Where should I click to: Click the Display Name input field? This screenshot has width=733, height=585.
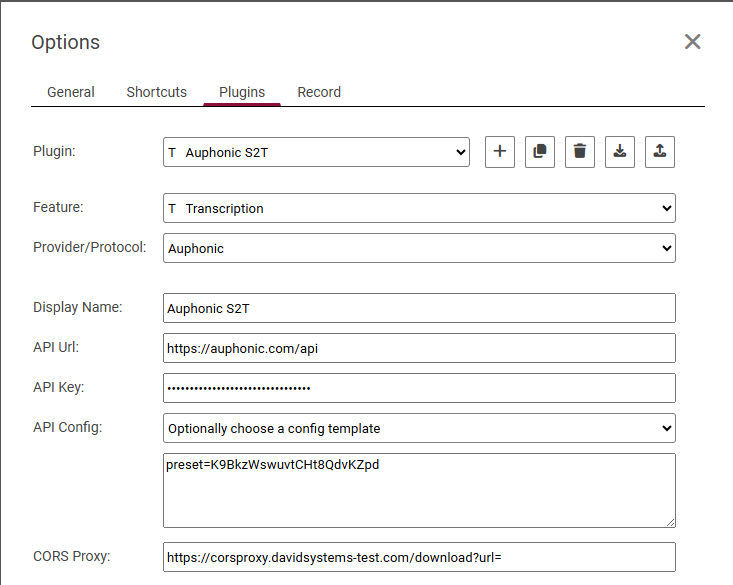pyautogui.click(x=419, y=308)
